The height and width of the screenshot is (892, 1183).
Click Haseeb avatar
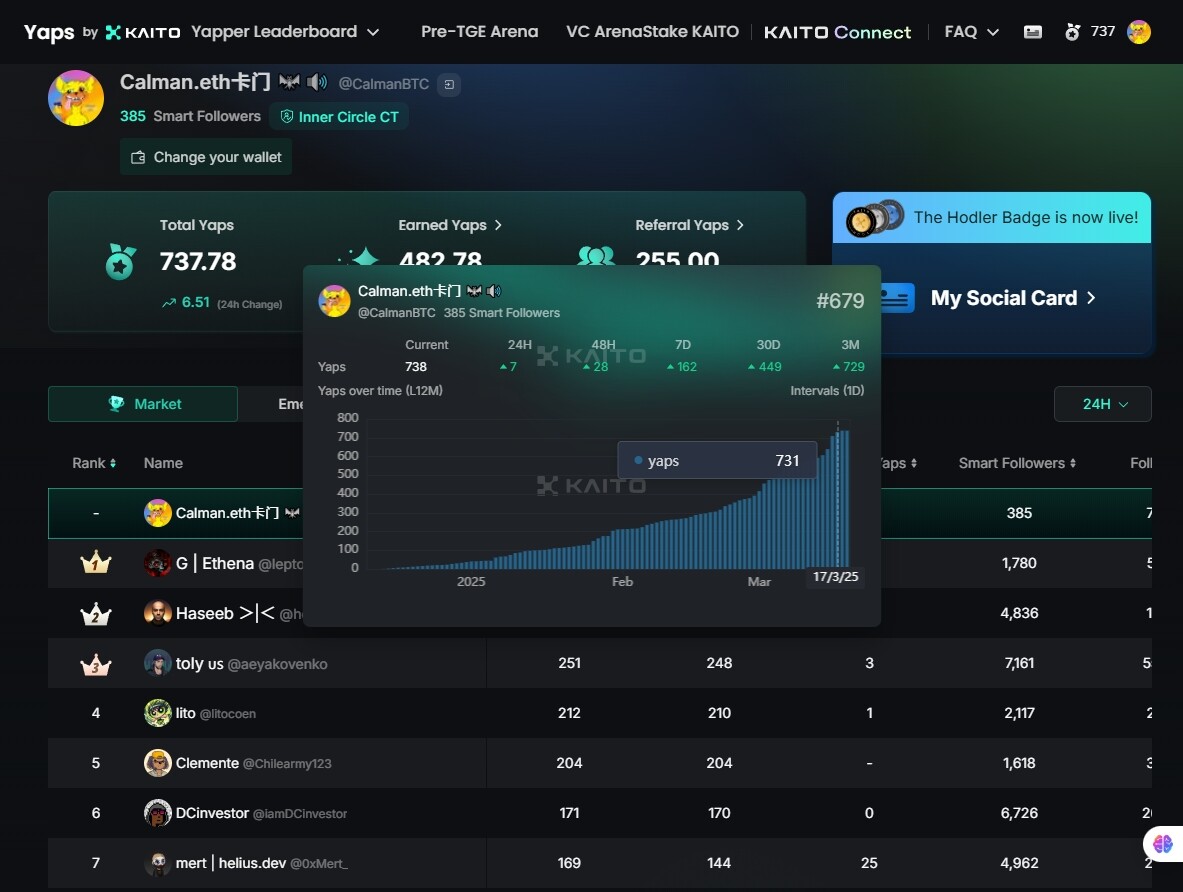tap(158, 613)
